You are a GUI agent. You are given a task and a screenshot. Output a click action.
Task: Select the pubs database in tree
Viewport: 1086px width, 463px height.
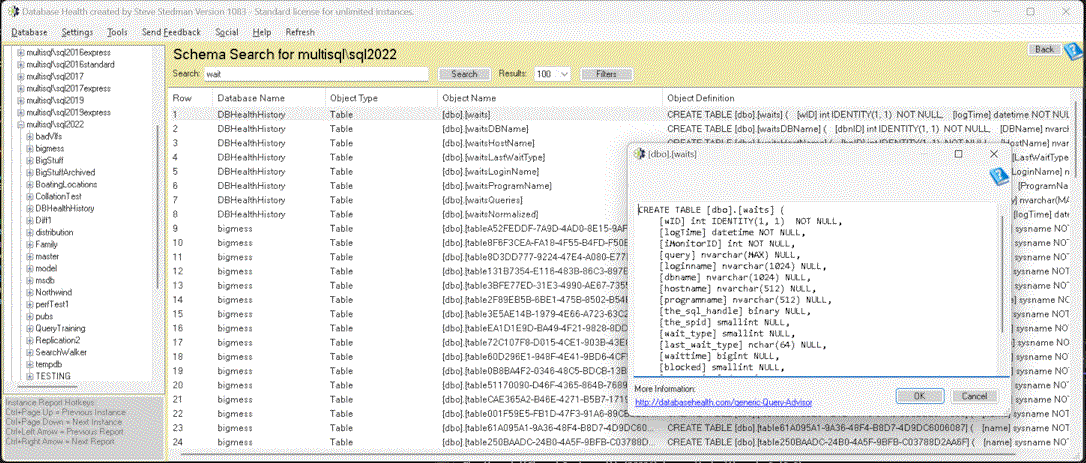pos(44,315)
